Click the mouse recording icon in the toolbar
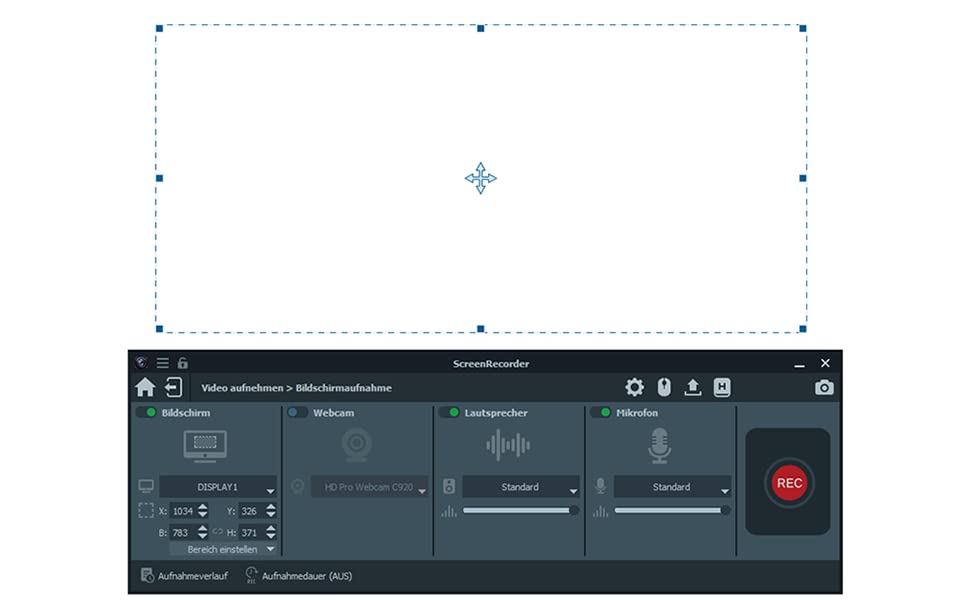 click(x=665, y=385)
